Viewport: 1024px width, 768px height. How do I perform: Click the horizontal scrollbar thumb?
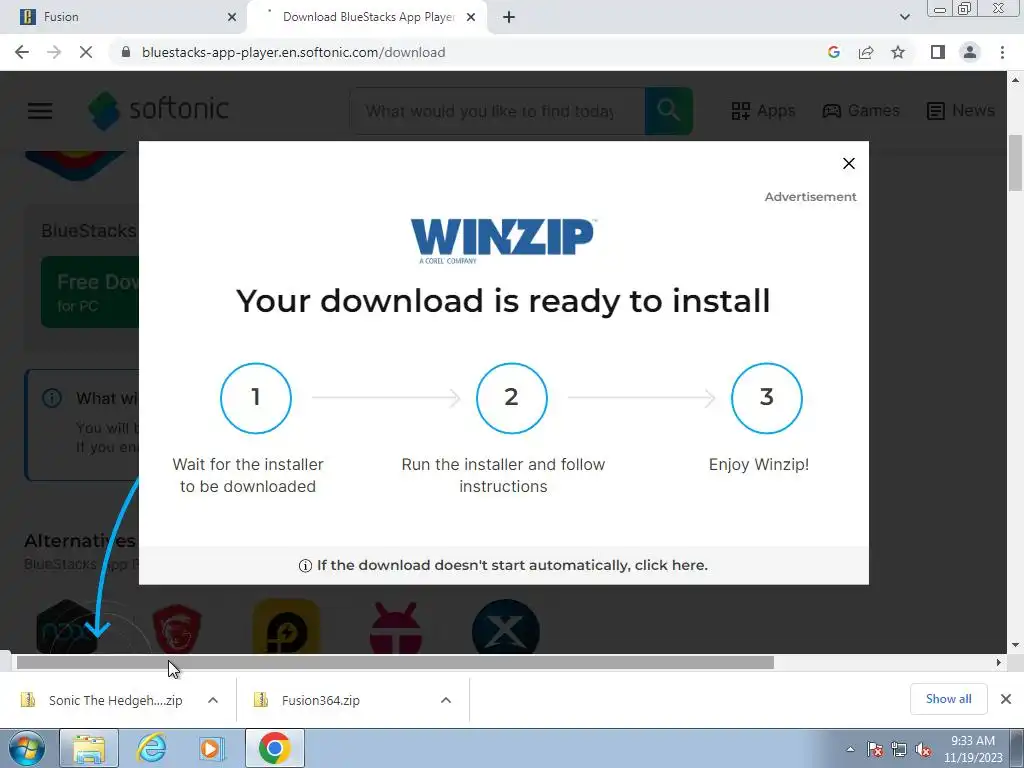coord(395,663)
